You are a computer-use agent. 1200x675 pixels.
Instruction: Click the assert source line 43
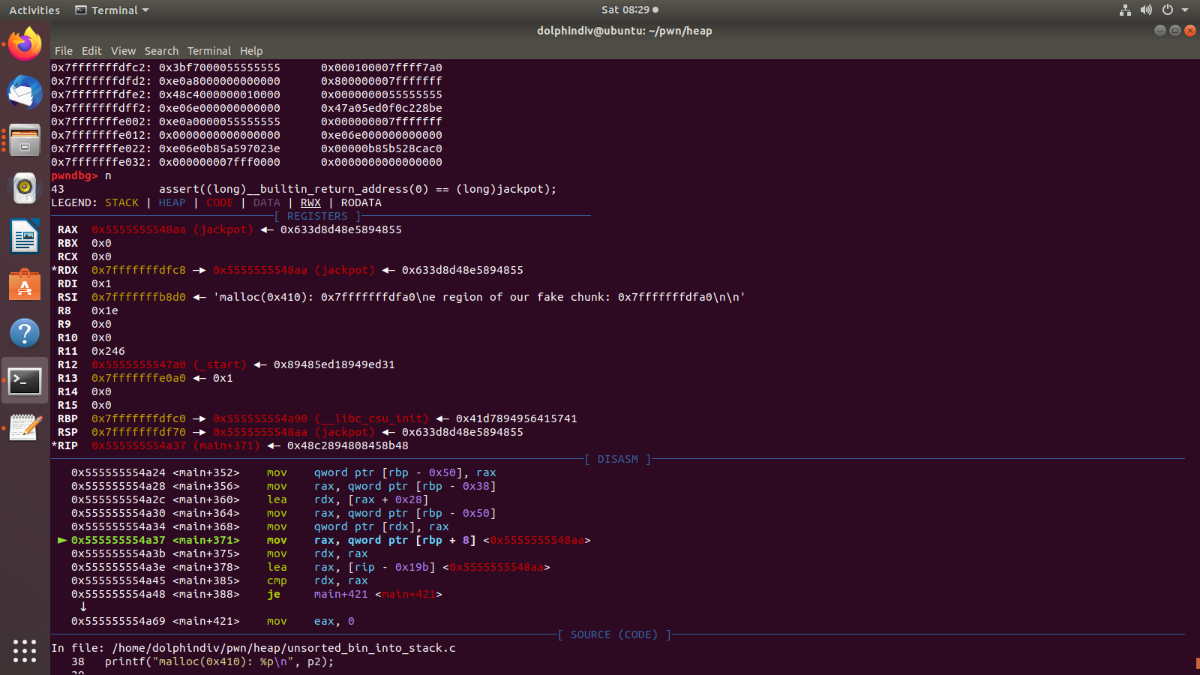pos(304,189)
